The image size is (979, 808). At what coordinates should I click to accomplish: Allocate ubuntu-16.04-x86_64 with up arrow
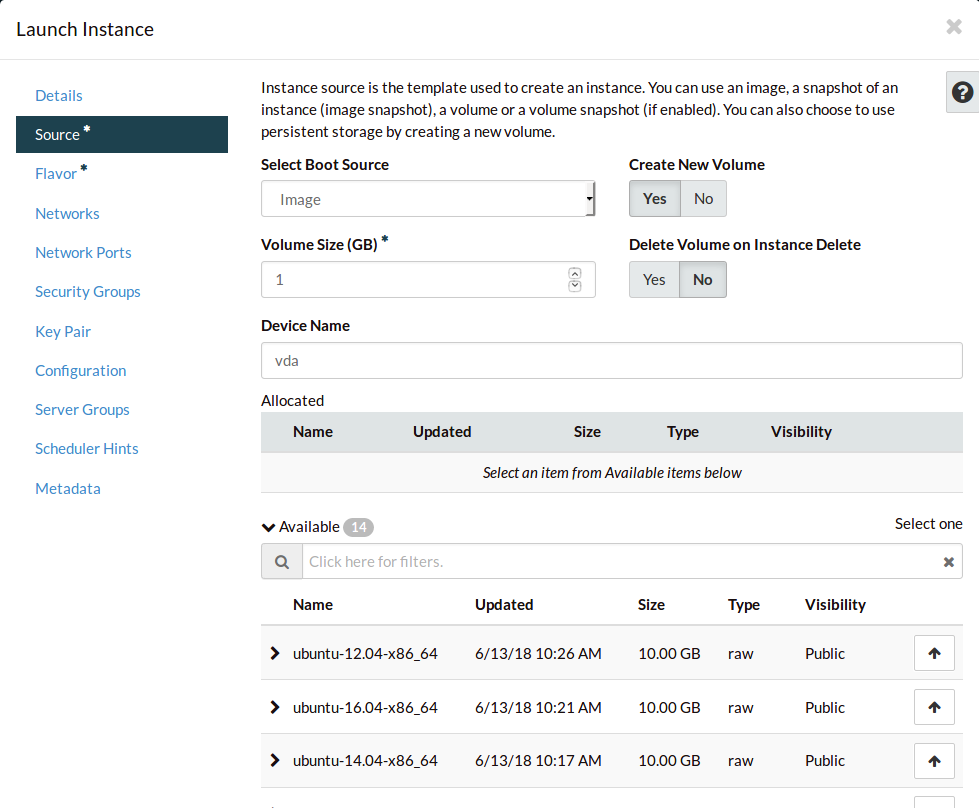[934, 707]
